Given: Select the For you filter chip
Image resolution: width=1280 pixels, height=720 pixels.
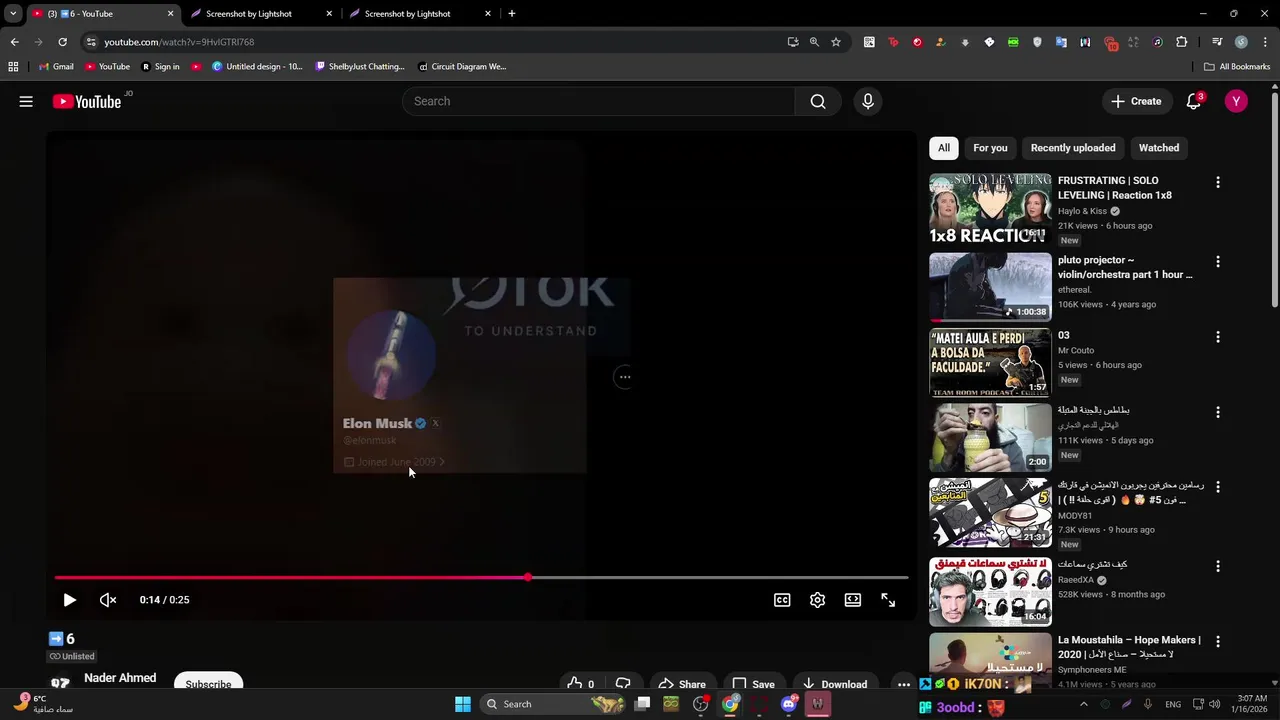Looking at the screenshot, I should [990, 148].
